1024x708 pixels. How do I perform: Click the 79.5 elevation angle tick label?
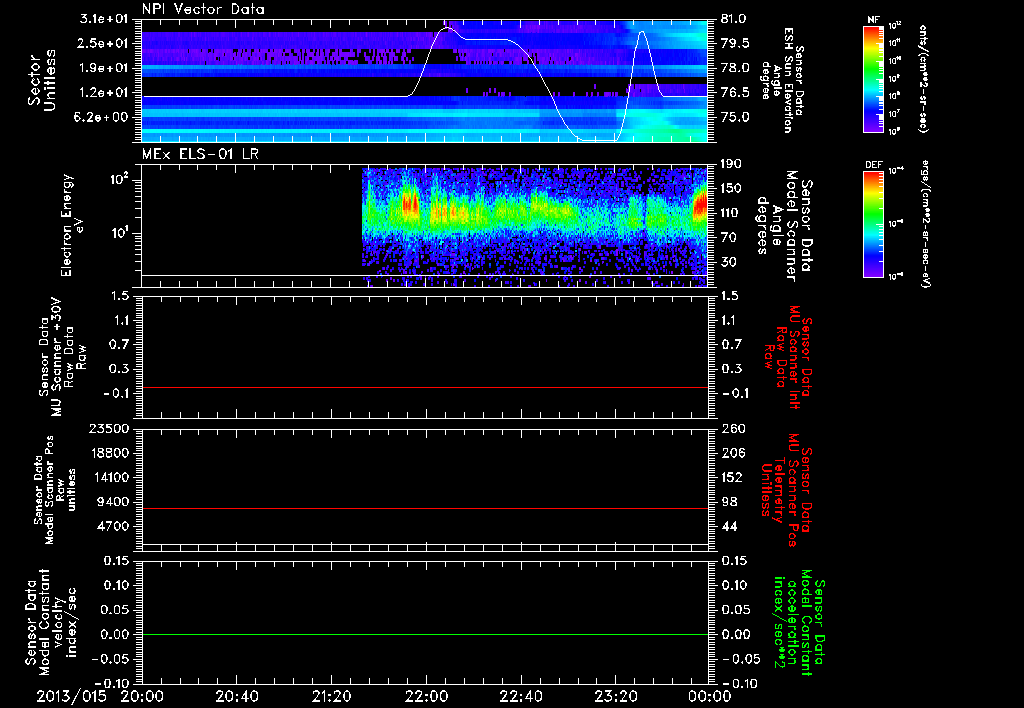(735, 43)
